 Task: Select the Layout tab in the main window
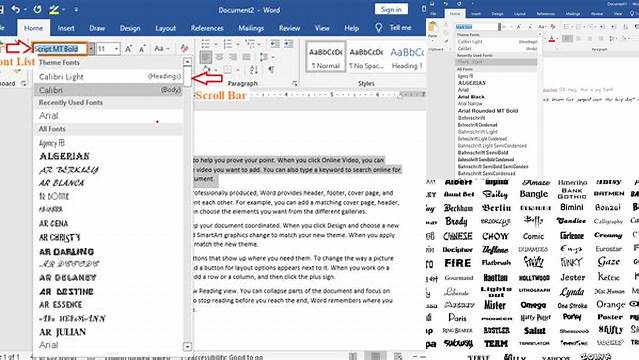tap(165, 28)
